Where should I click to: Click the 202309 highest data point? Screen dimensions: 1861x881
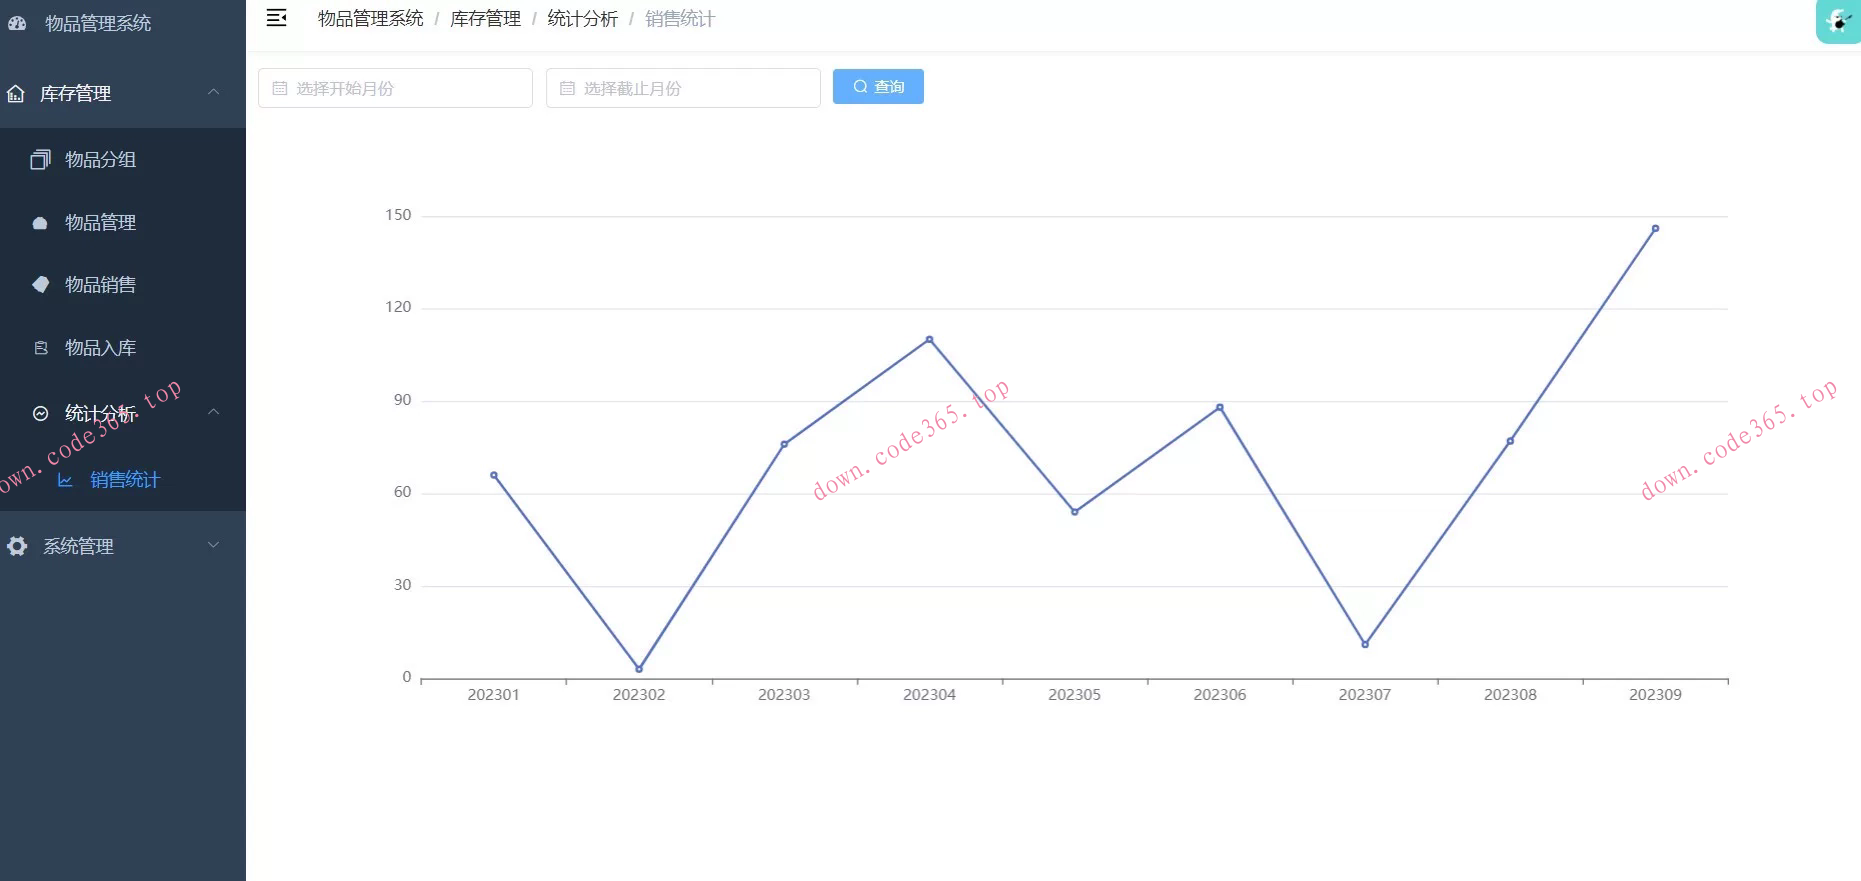1655,228
